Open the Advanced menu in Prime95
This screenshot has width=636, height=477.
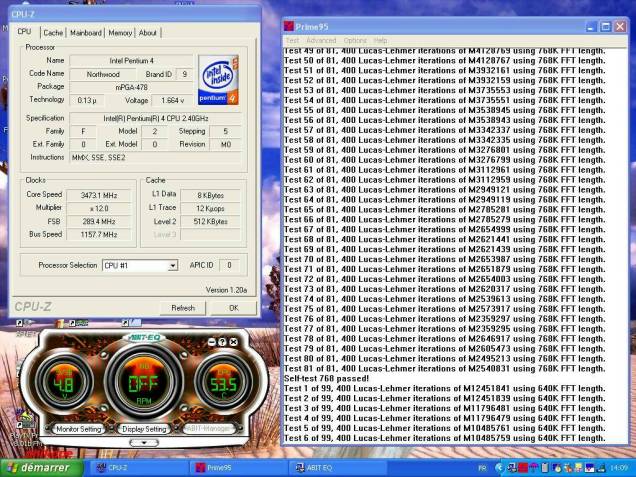point(321,41)
